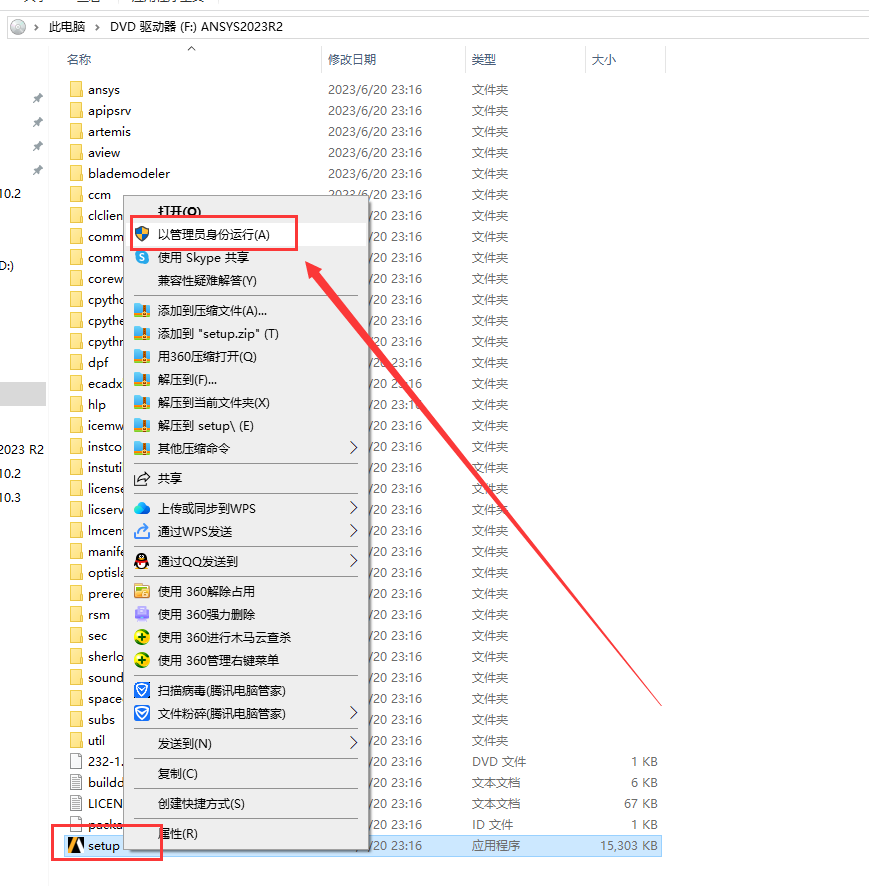The width and height of the screenshot is (869, 886).
Task: Select the dpf folder
Action: coord(98,363)
